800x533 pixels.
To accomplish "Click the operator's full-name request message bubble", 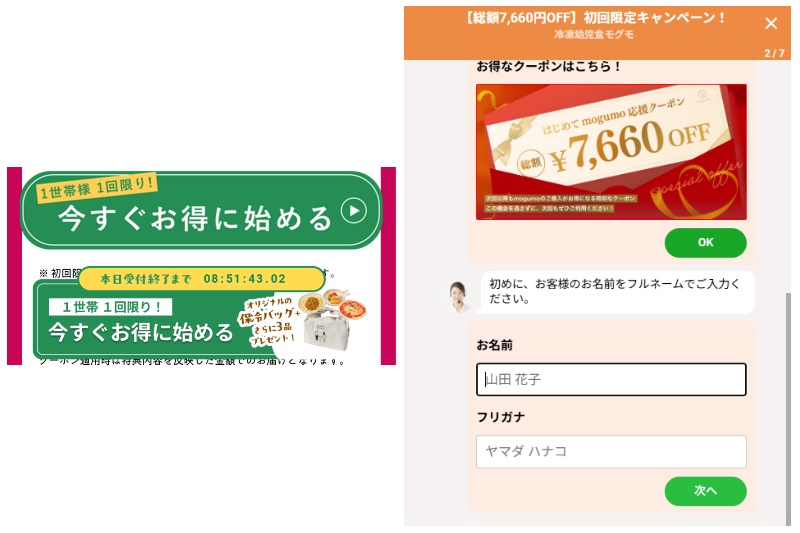I will pyautogui.click(x=617, y=291).
